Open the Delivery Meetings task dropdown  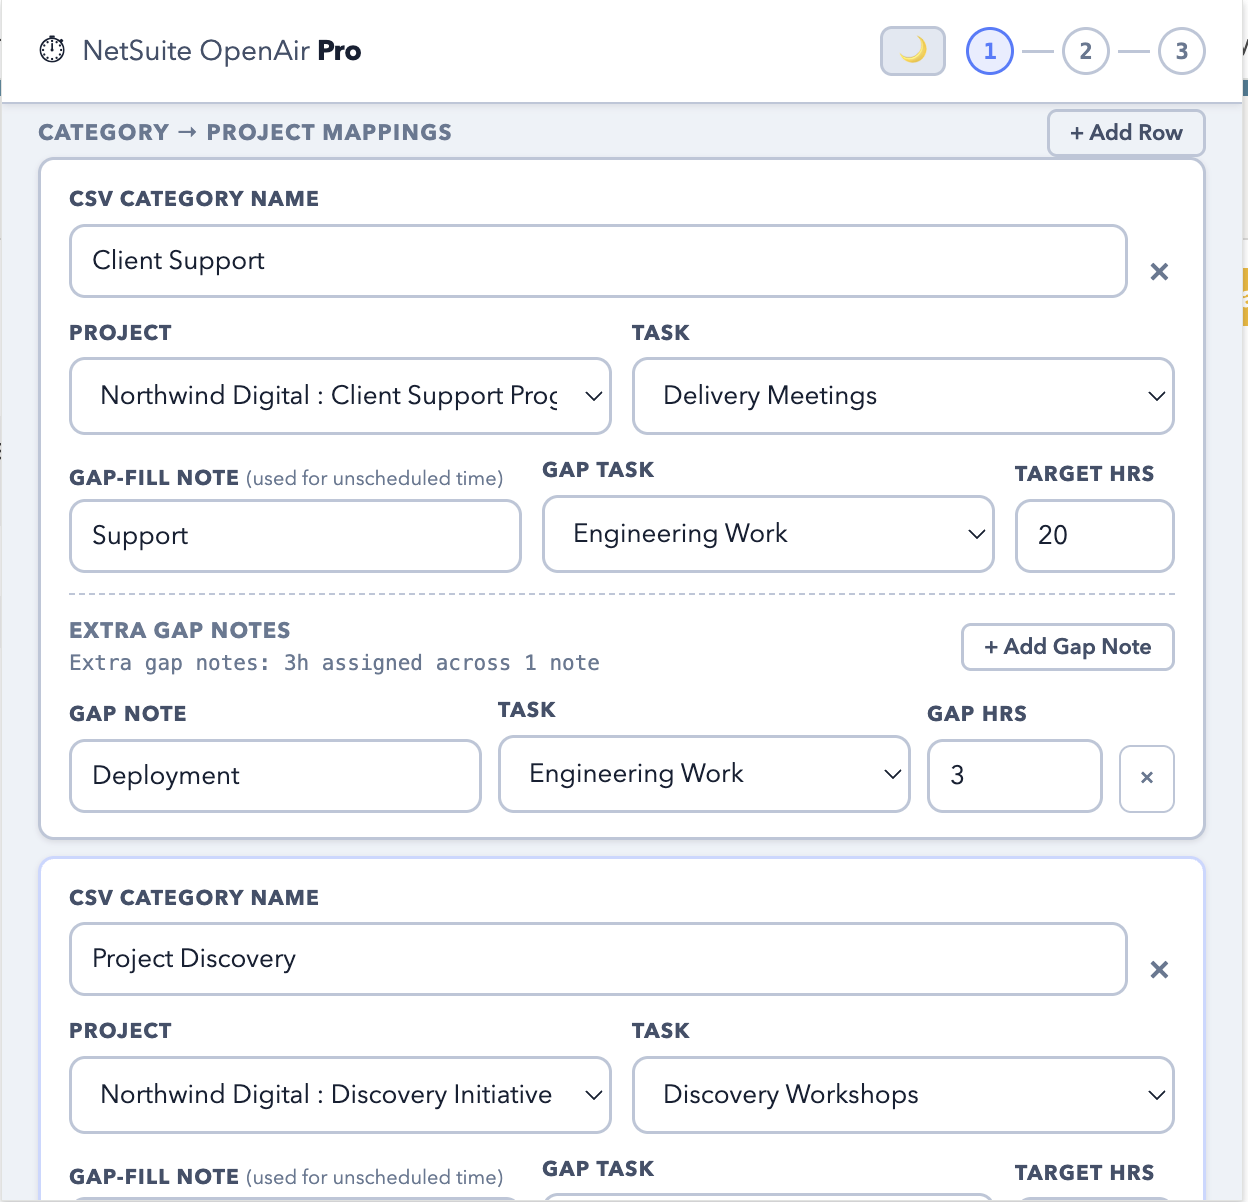point(903,396)
